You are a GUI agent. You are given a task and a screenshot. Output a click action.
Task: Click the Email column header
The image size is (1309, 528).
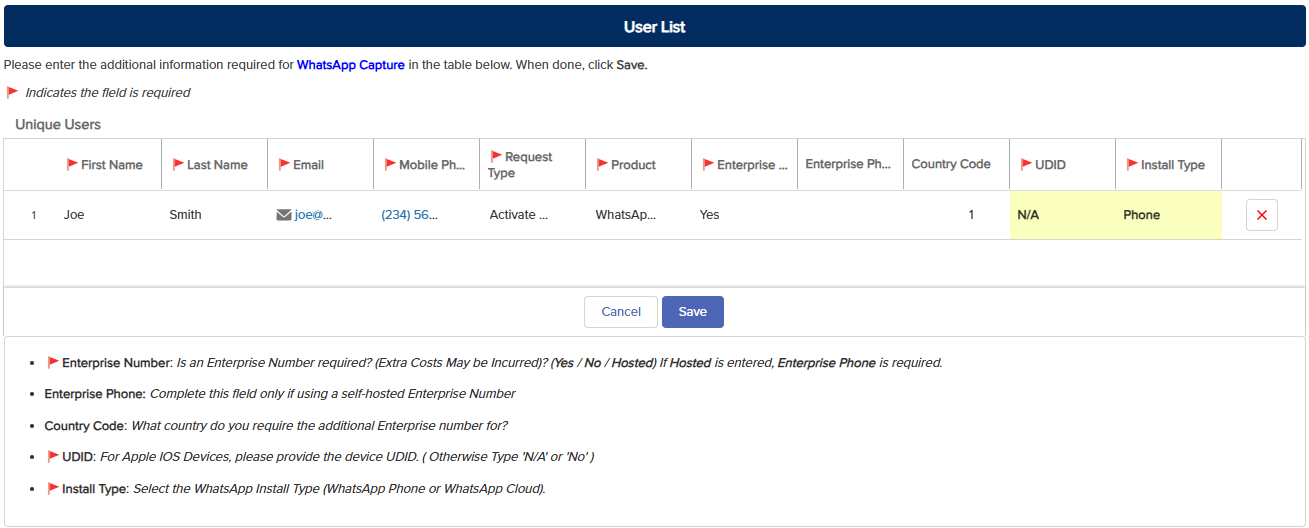click(308, 165)
